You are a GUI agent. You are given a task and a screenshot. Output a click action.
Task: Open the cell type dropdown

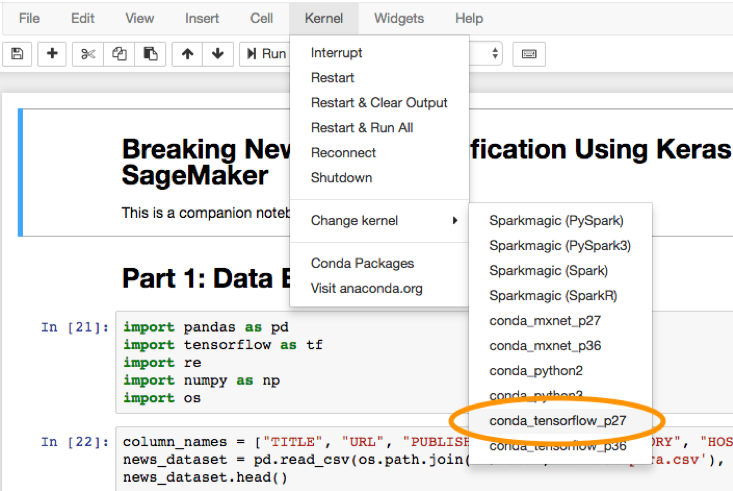click(x=486, y=54)
